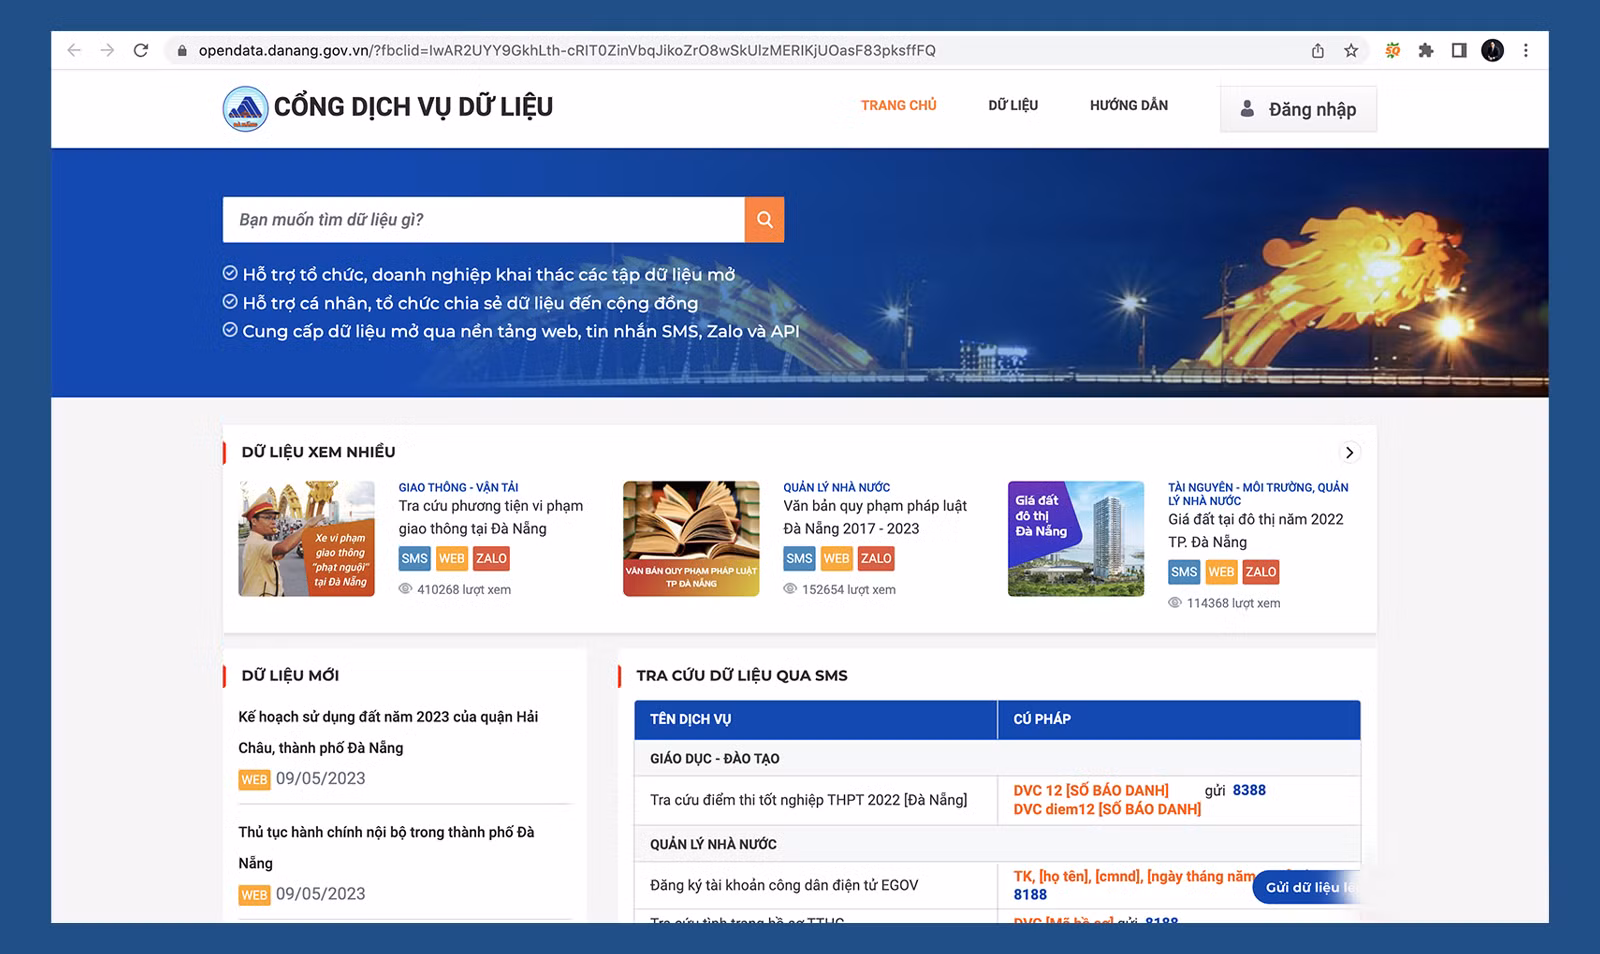Go back using browser back arrow
Image resolution: width=1600 pixels, height=954 pixels.
coord(74,50)
